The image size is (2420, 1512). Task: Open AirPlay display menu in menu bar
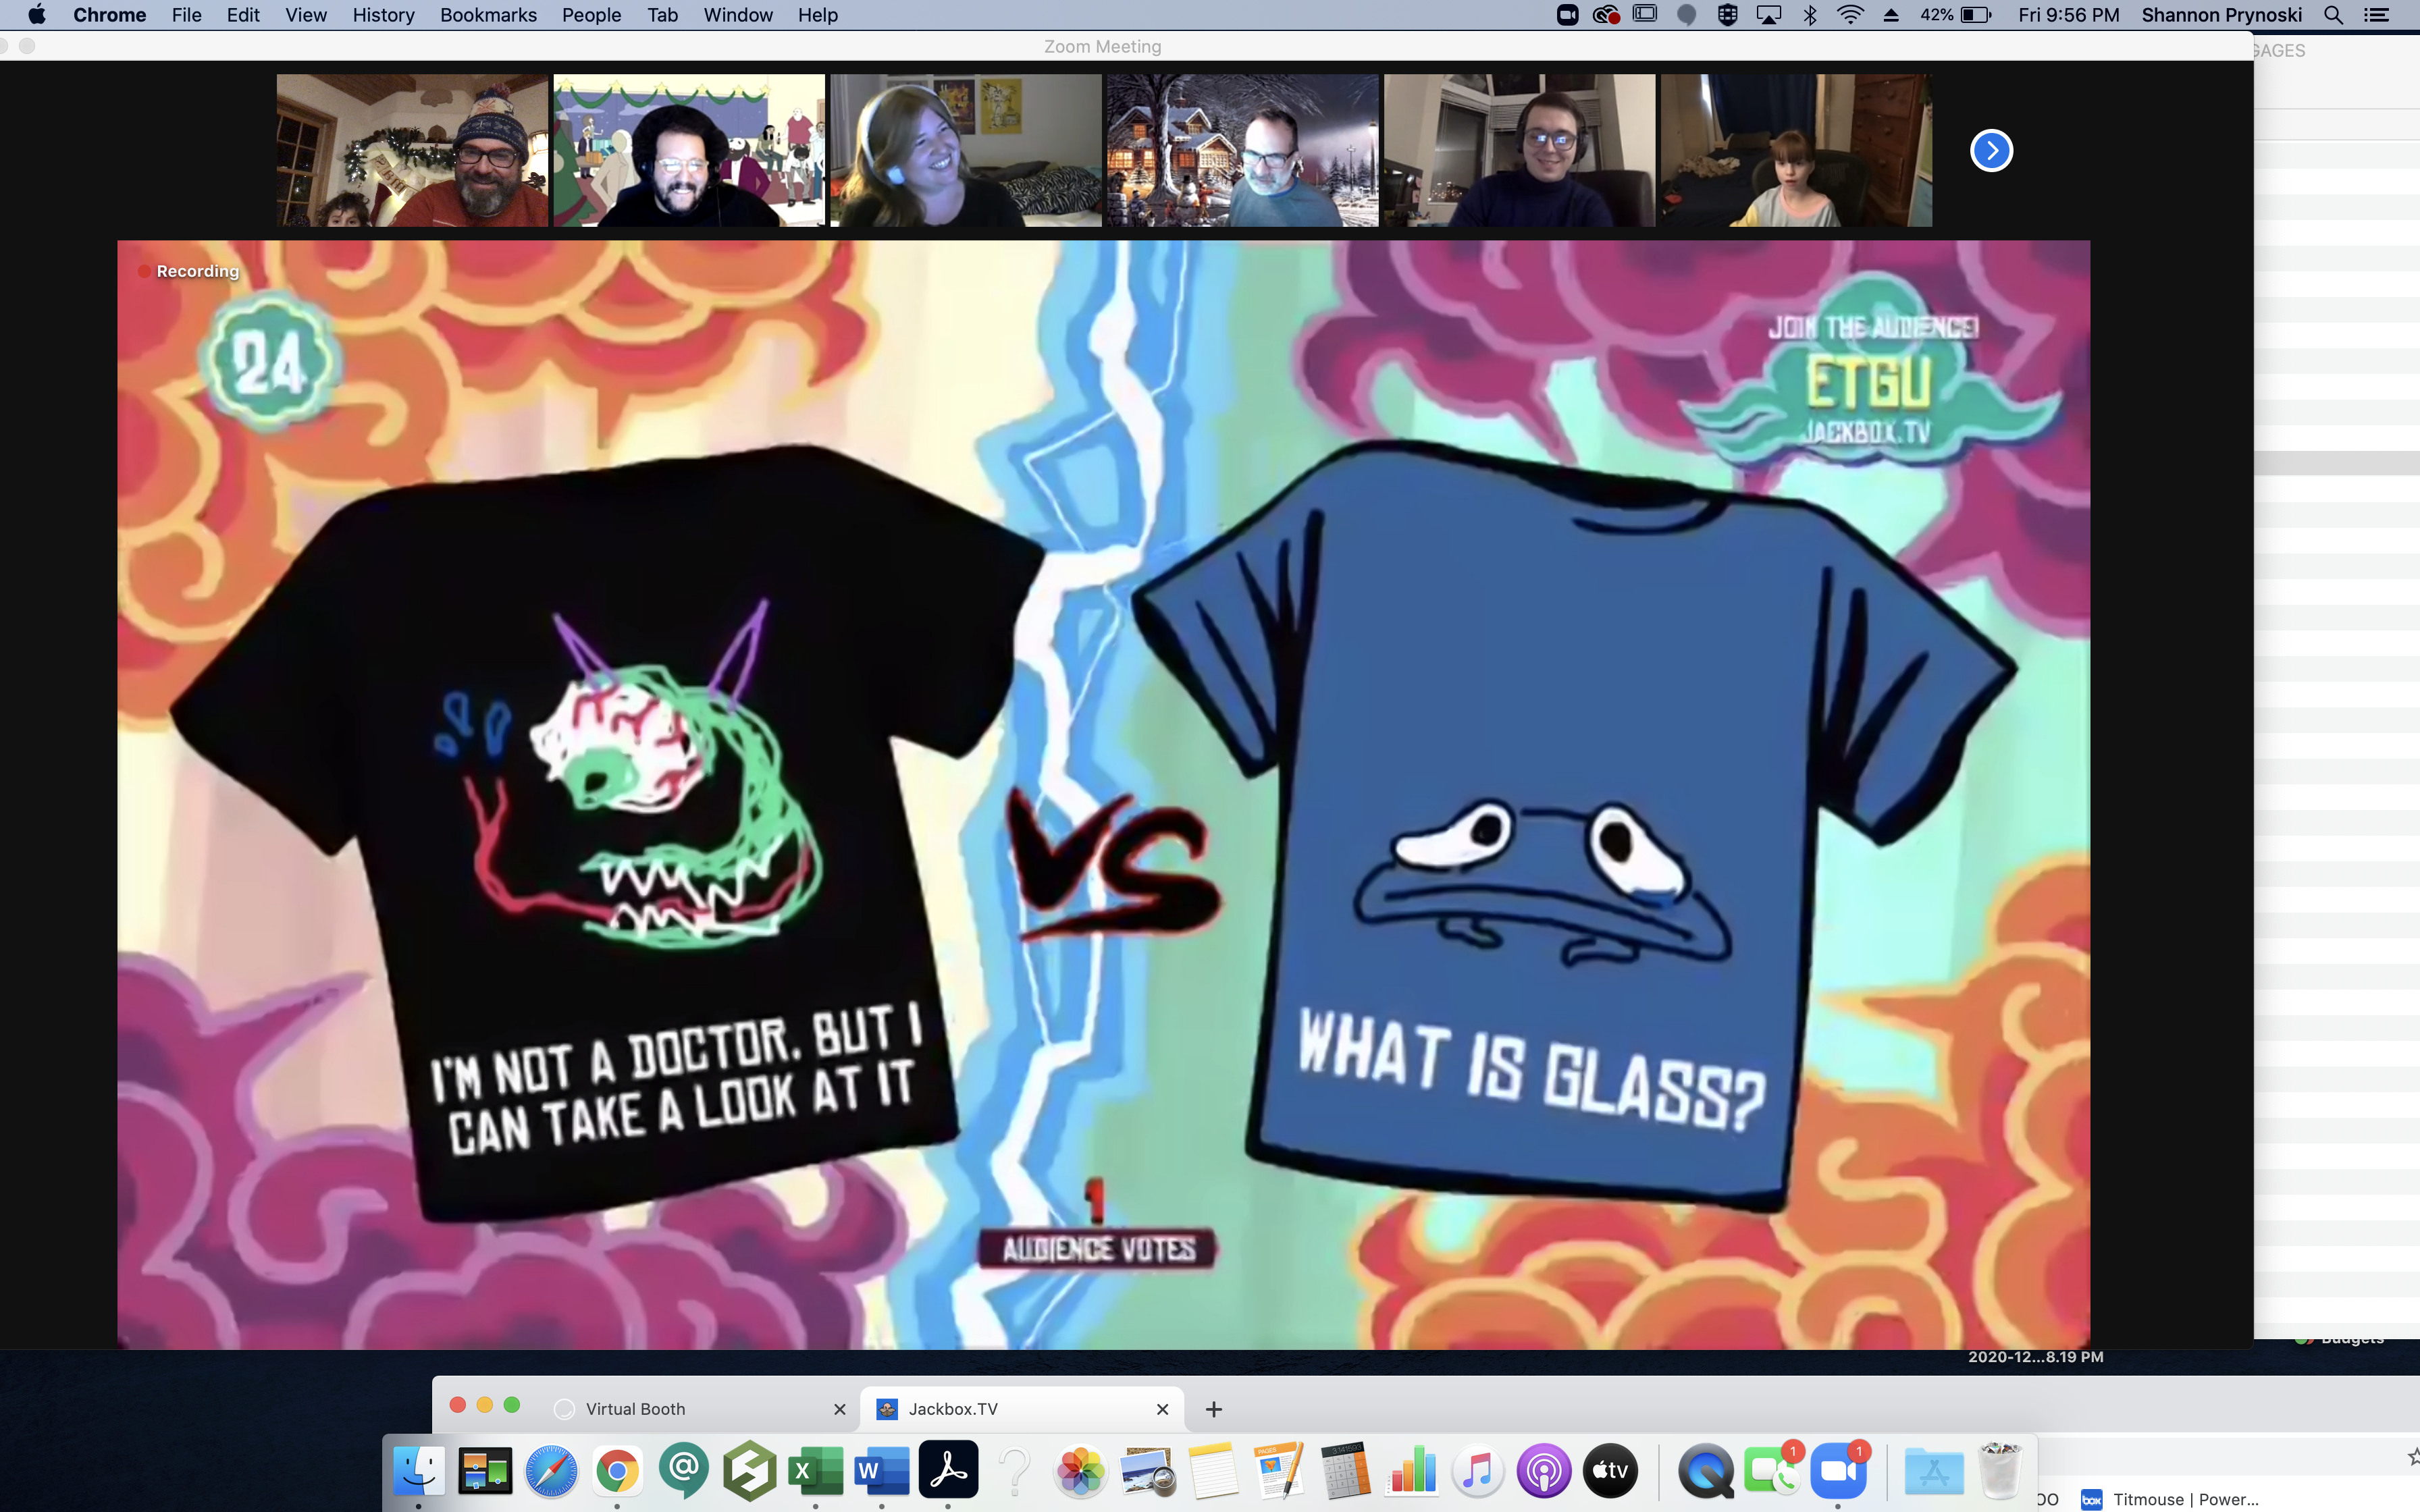[1768, 15]
